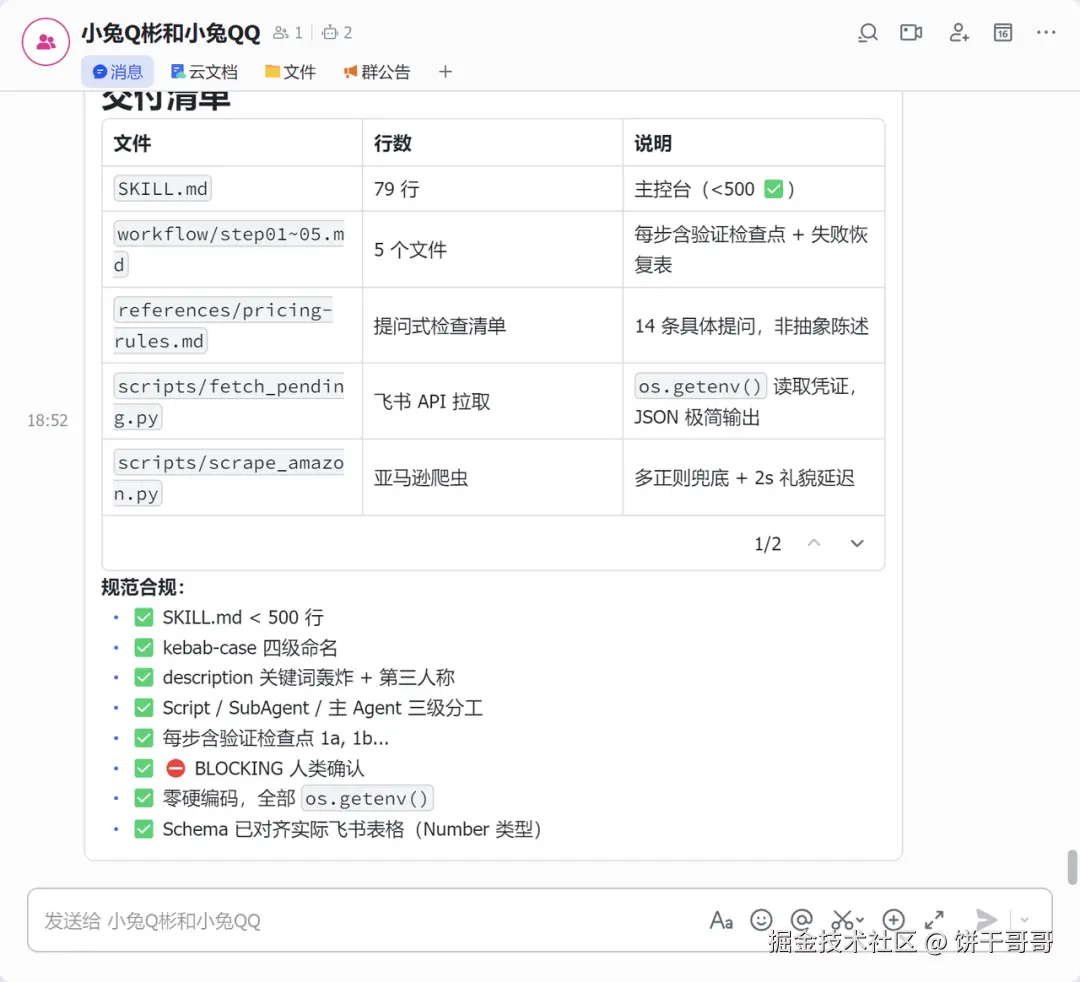This screenshot has height=982, width=1080.
Task: Click 零硬编码 os.getenv() item
Action: point(298,798)
